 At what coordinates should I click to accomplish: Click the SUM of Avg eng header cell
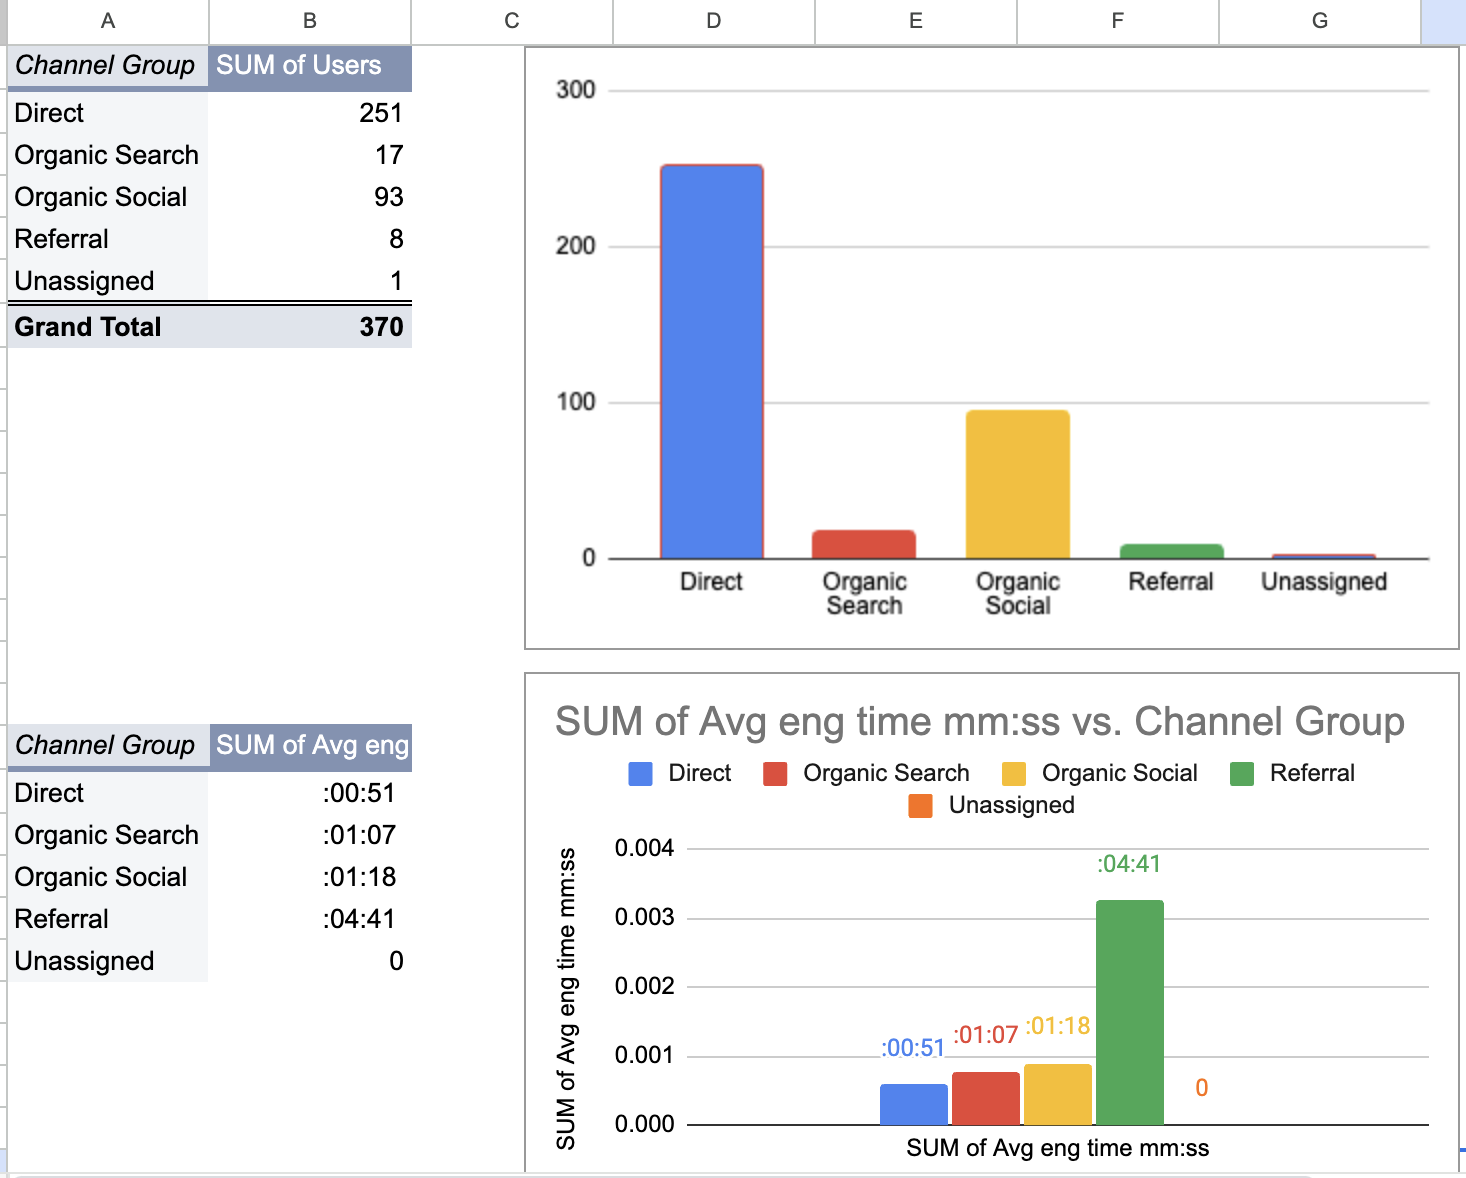click(x=311, y=746)
